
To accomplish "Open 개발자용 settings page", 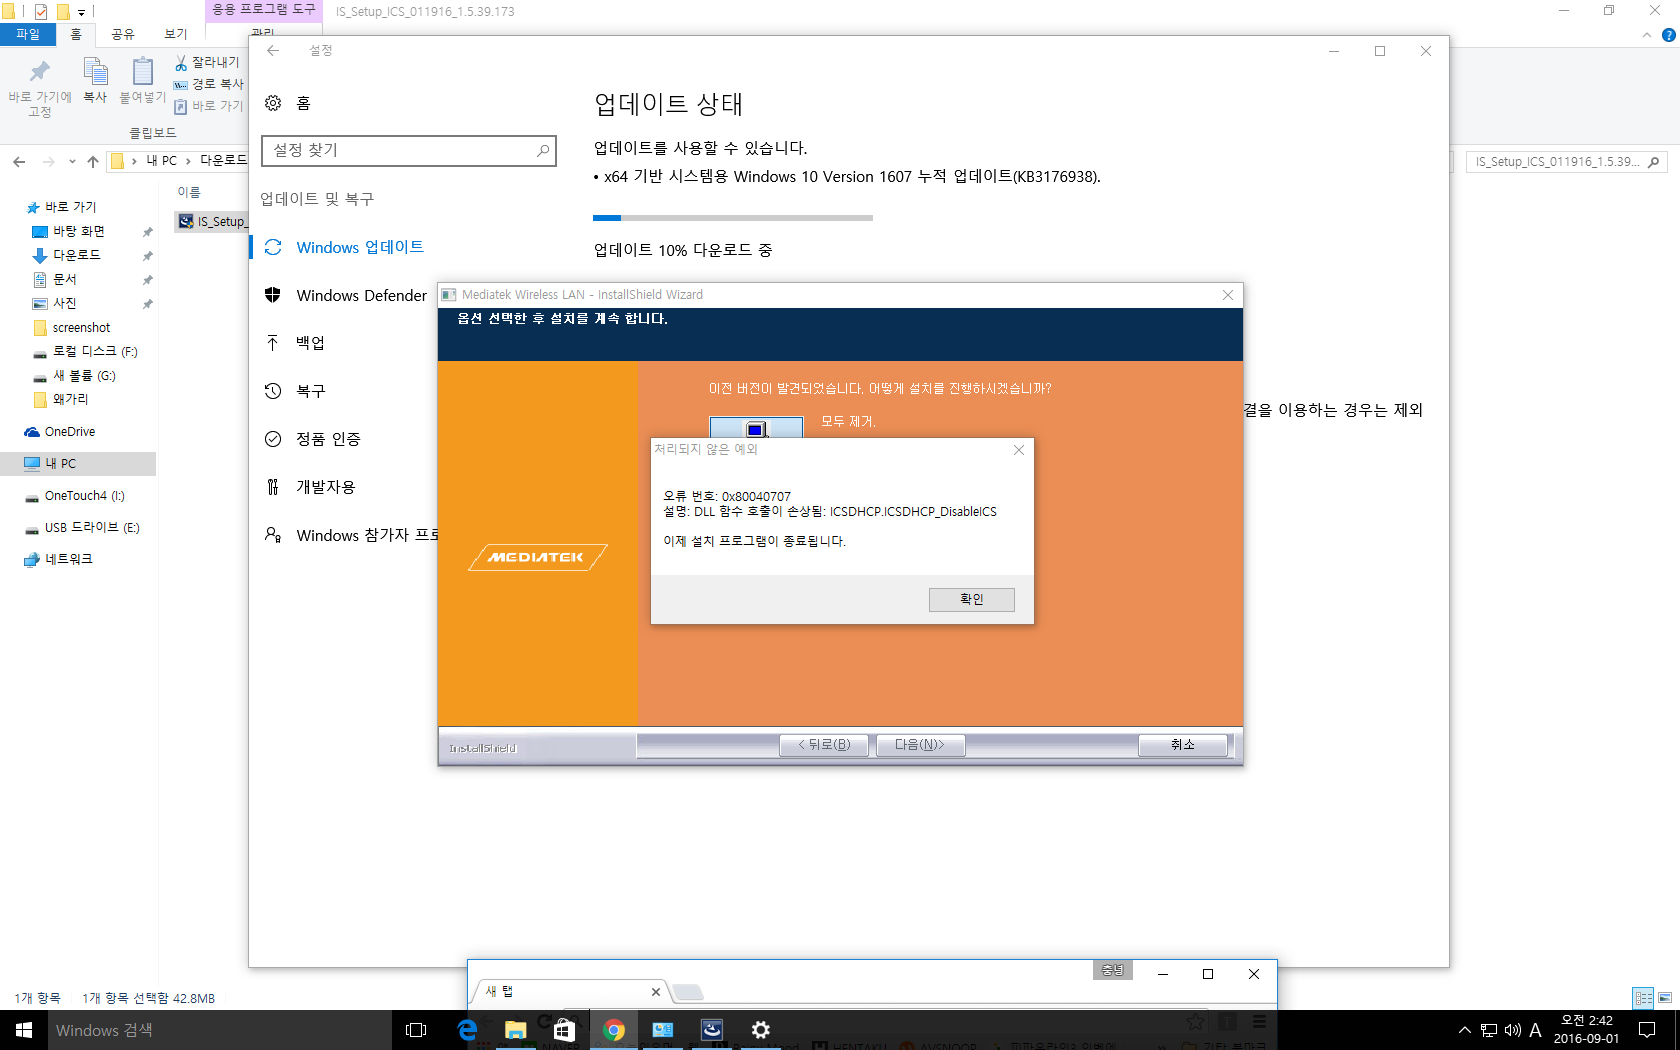I will pos(325,487).
